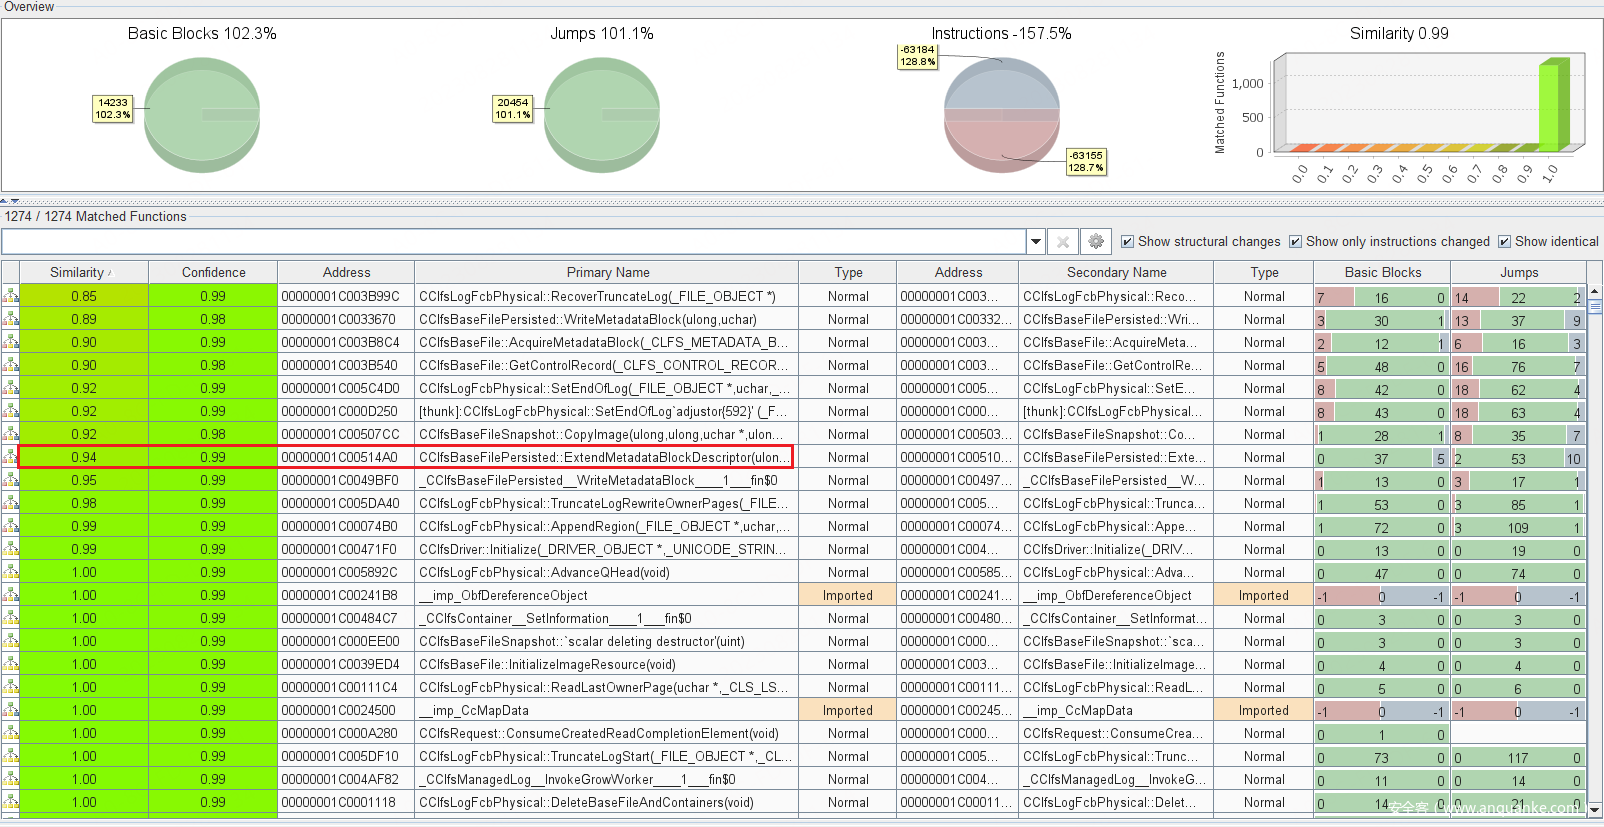The height and width of the screenshot is (827, 1604).
Task: Open filter settings gear icon
Action: (x=1096, y=241)
